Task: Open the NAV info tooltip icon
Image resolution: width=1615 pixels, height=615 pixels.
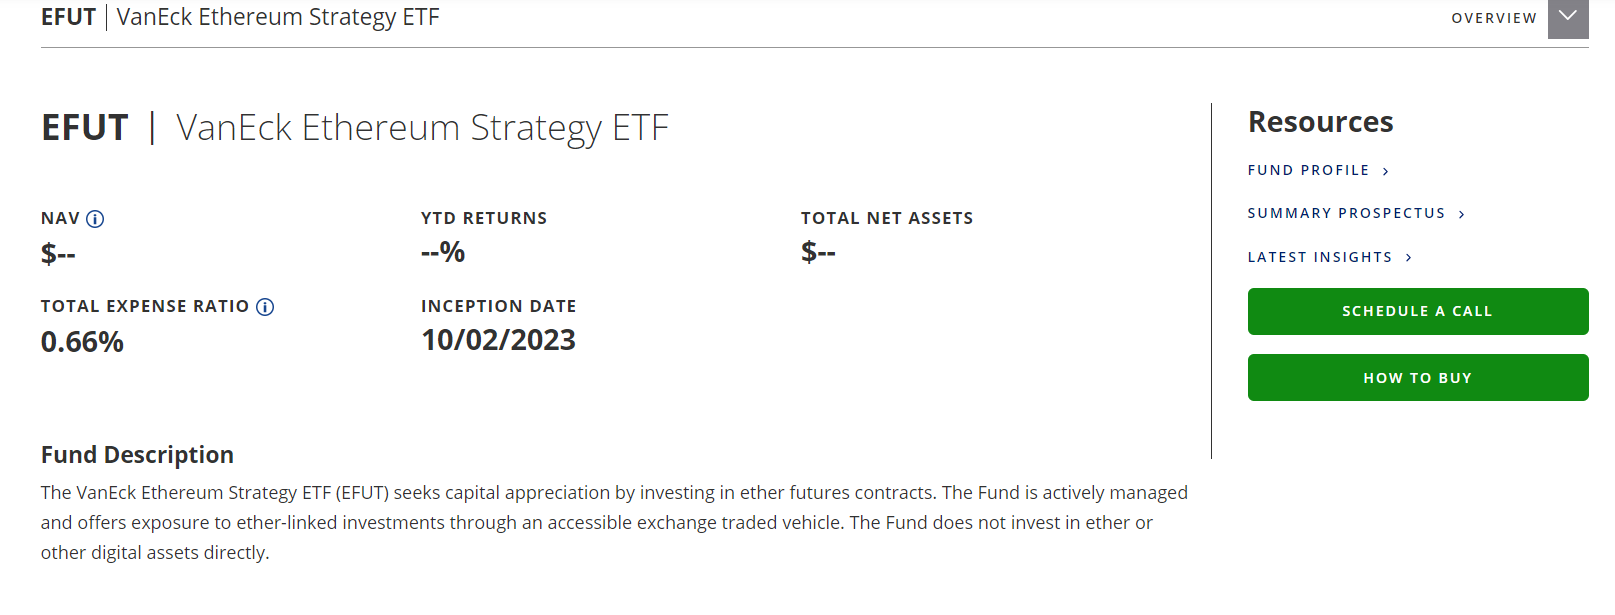Action: point(95,219)
